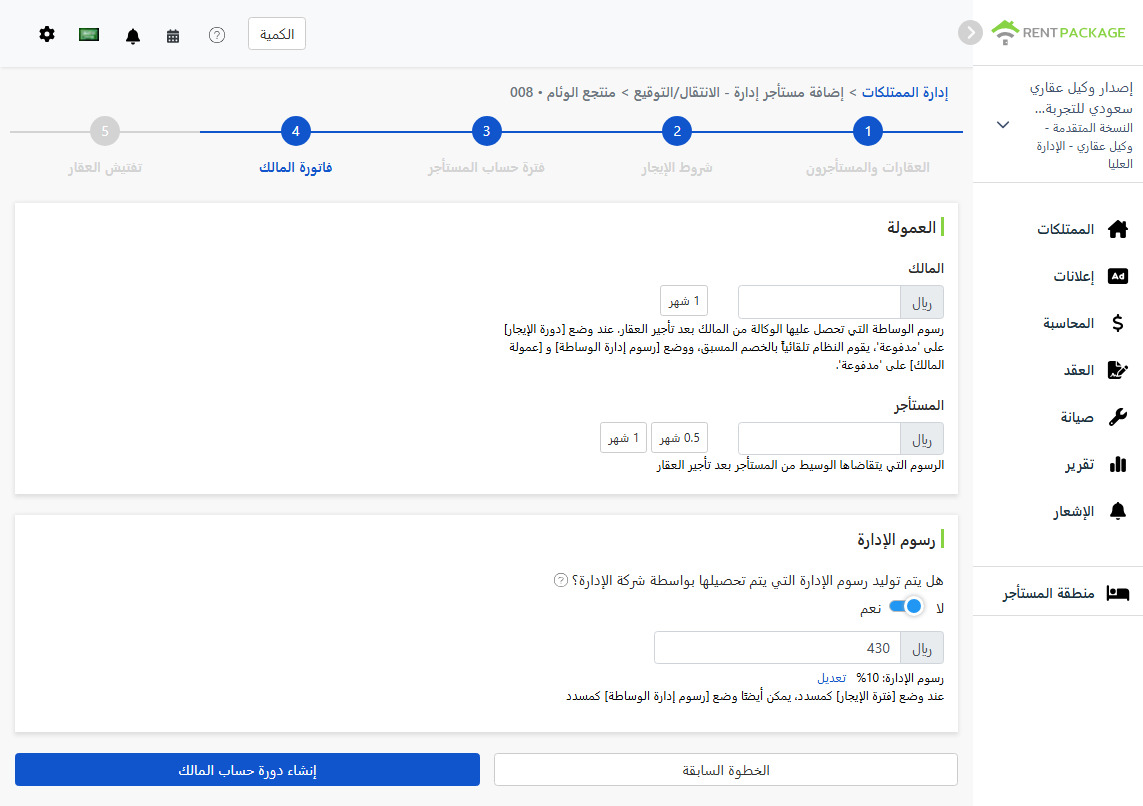The image size is (1143, 806).
Task: Select step 4 circle فاتورة المالك
Action: 295,131
